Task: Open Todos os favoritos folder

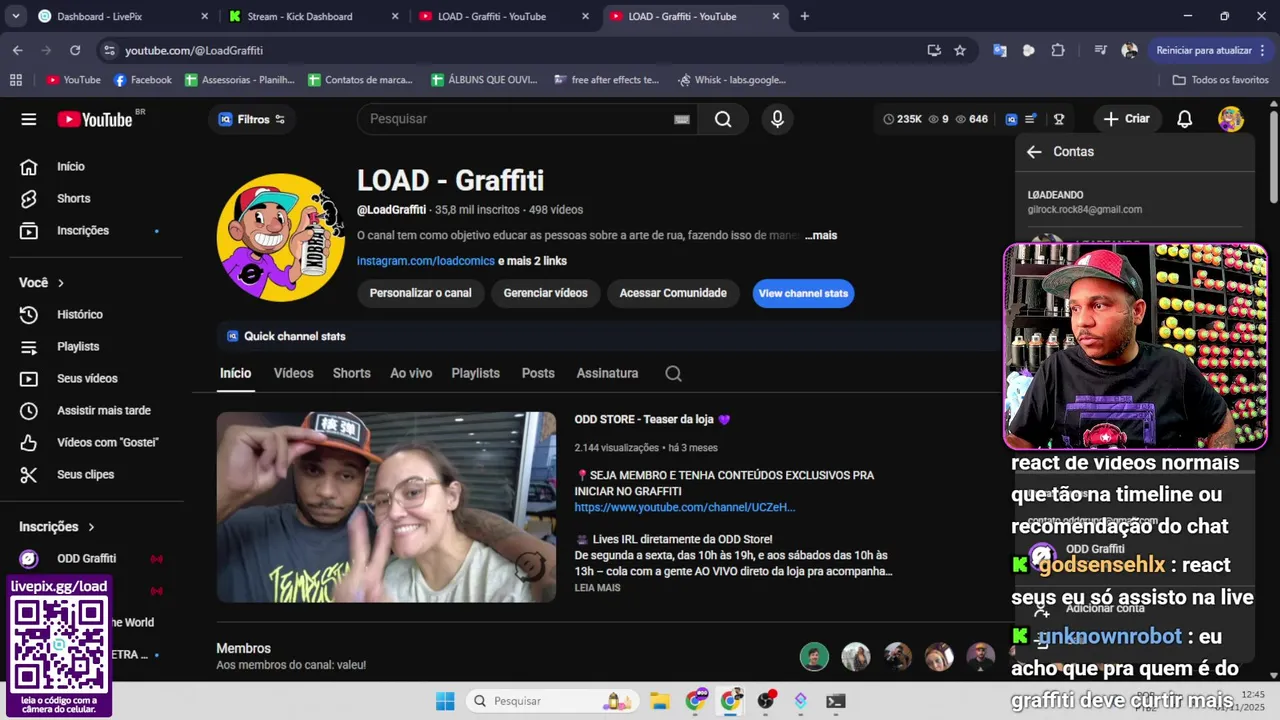Action: click(x=1220, y=80)
